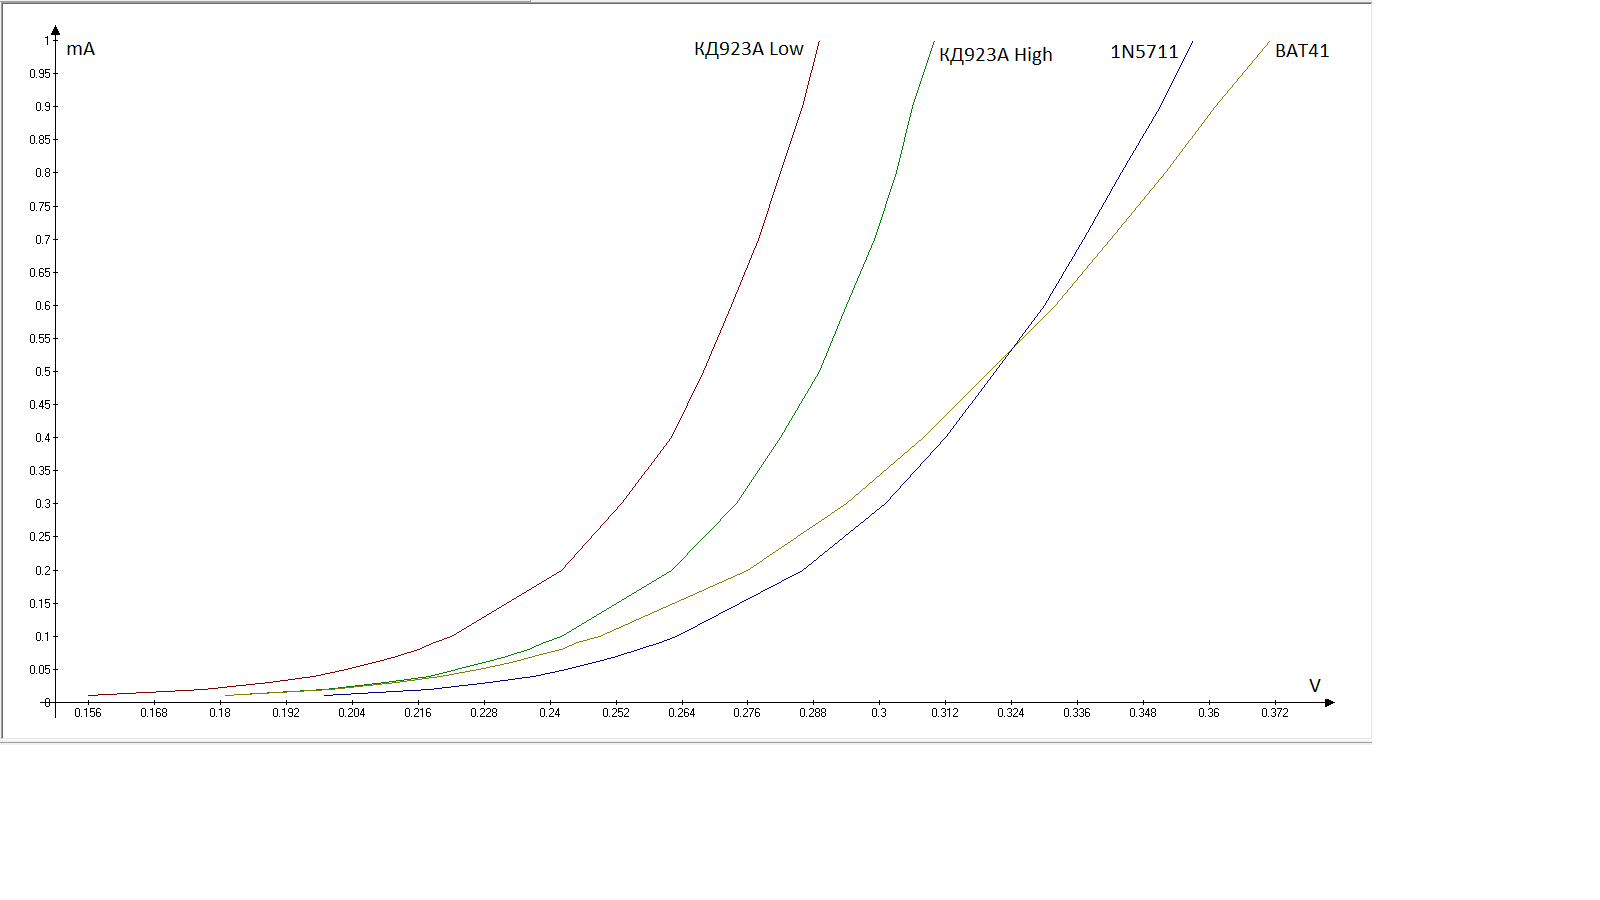1600x900 pixels.
Task: Click the 0.8 current axis tick
Action: 43,173
